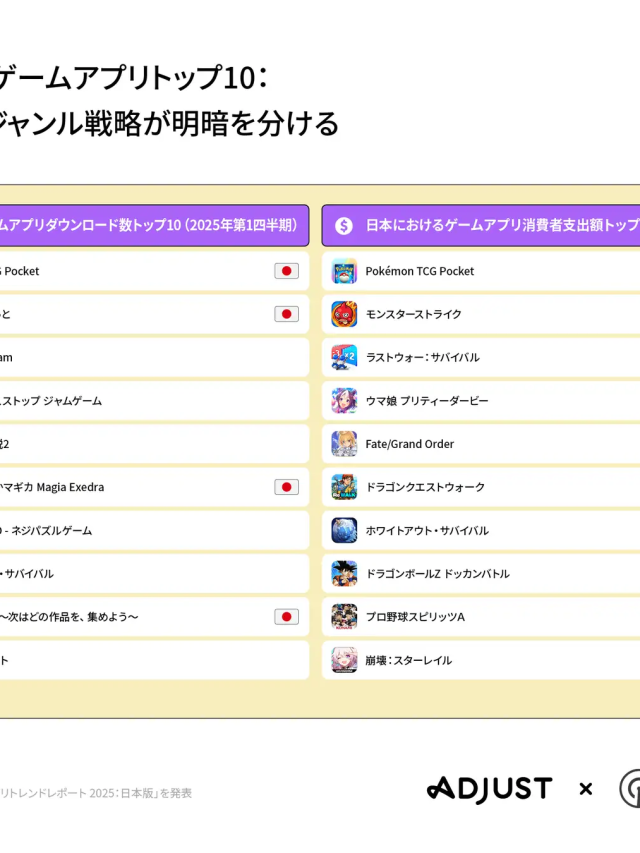Select the ラストウォー:サバイバル game icon
Image resolution: width=640 pixels, height=853 pixels.
[x=344, y=357]
